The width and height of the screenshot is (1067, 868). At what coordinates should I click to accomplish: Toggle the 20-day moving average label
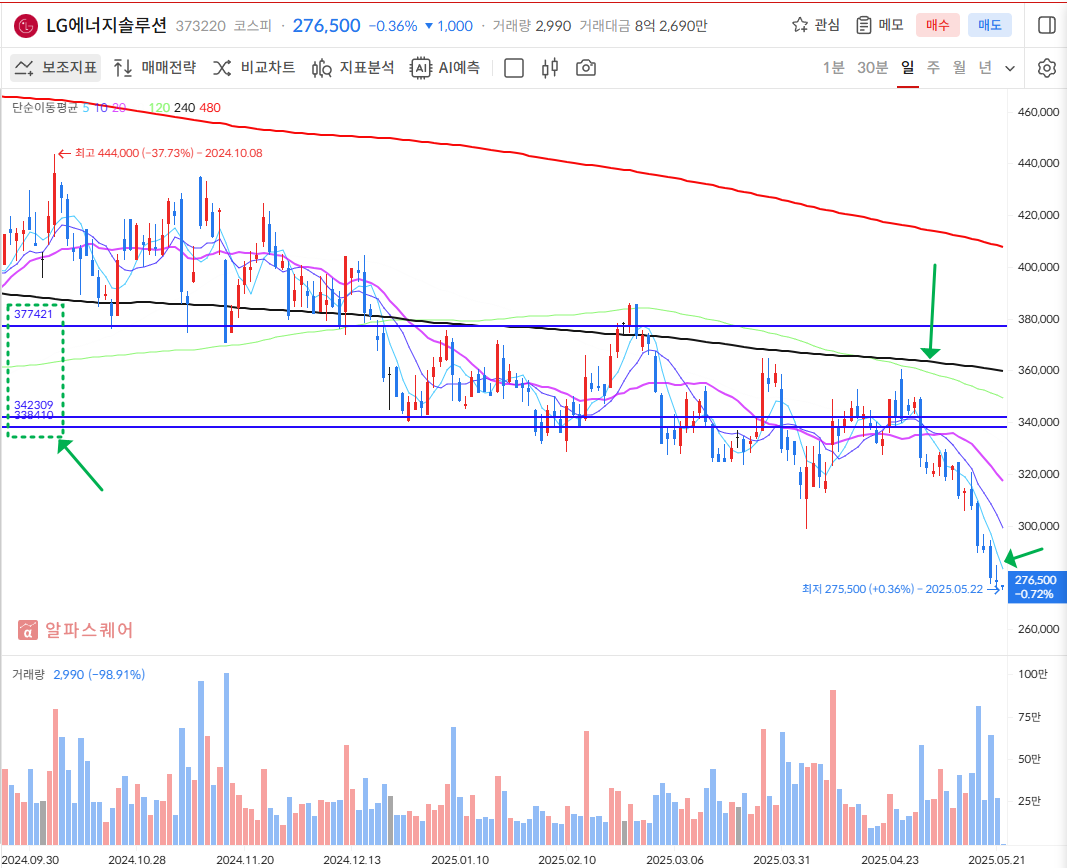119,107
